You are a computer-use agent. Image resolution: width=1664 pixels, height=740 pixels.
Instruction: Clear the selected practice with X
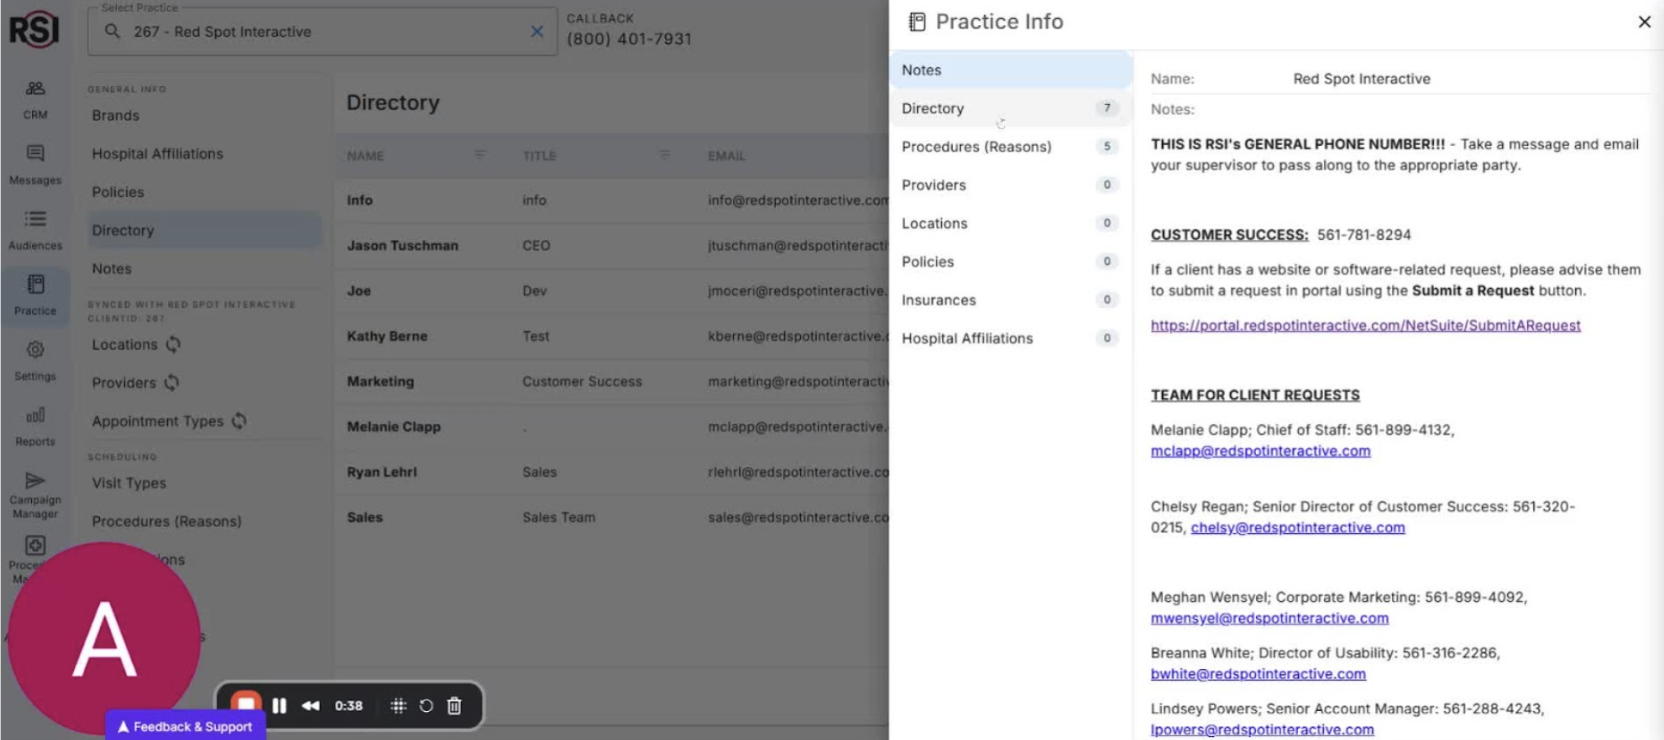point(537,32)
